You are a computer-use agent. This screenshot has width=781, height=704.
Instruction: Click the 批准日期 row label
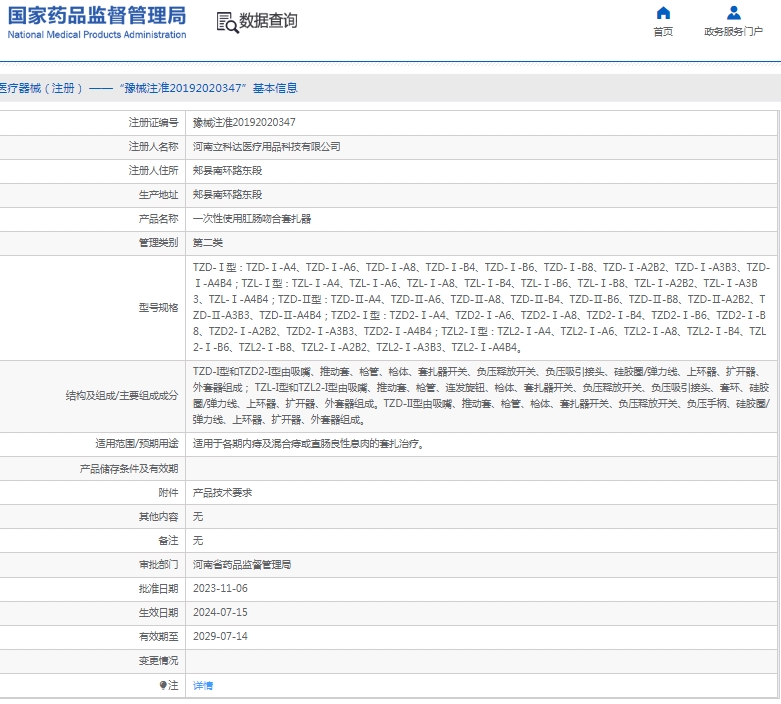click(x=158, y=588)
